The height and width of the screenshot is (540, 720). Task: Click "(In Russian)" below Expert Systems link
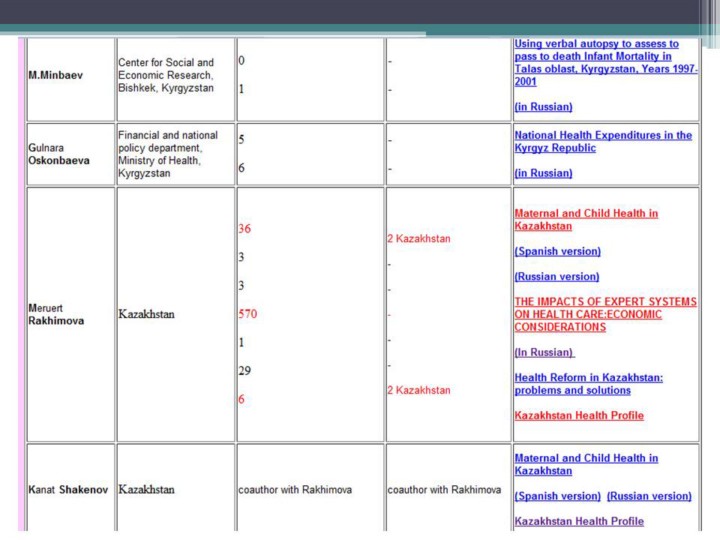544,352
